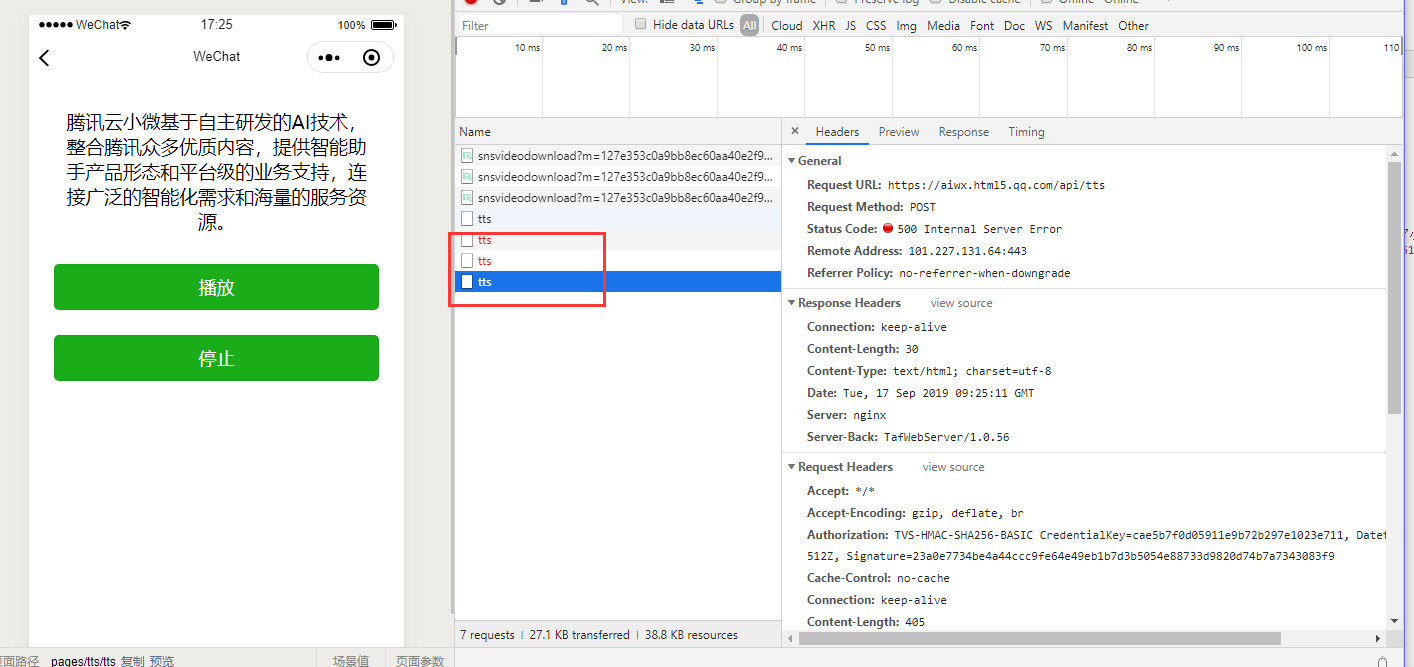
Task: Switch to the Headers tab
Action: 837,132
